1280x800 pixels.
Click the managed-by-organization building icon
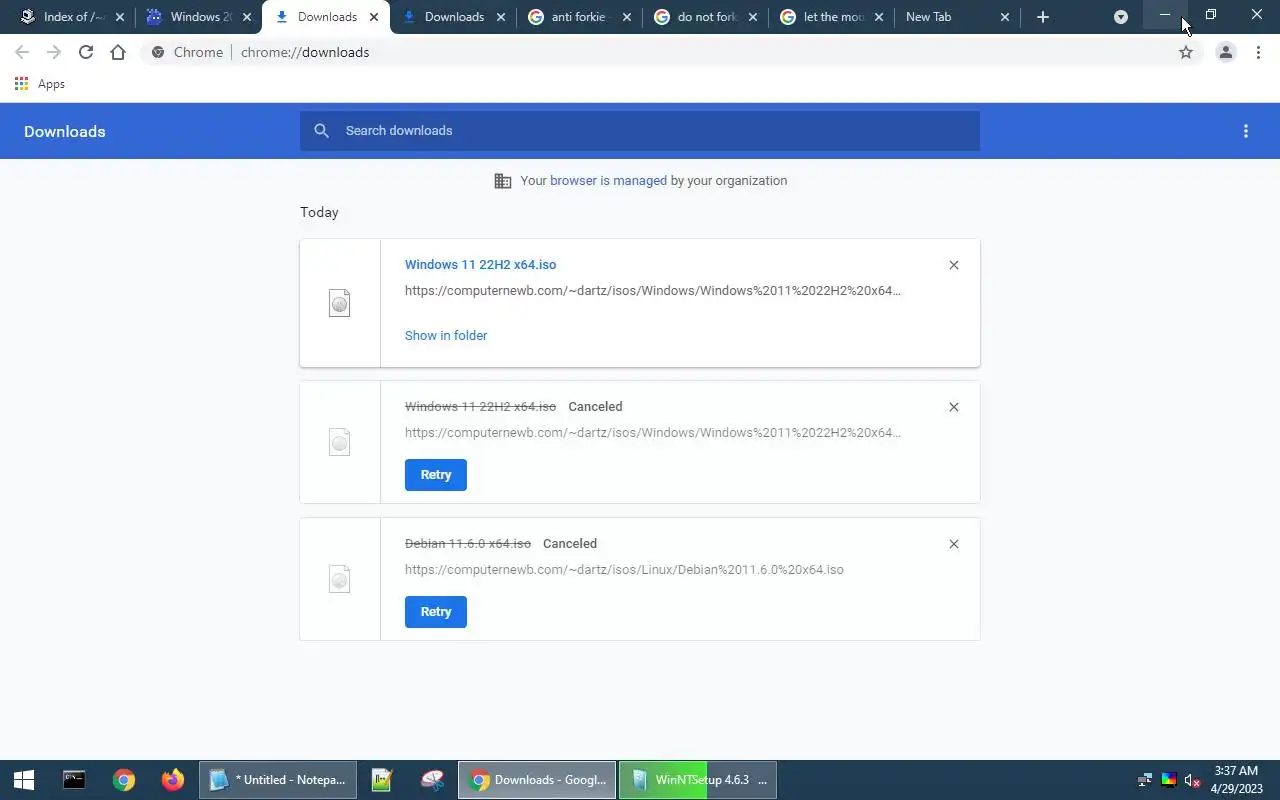[503, 181]
